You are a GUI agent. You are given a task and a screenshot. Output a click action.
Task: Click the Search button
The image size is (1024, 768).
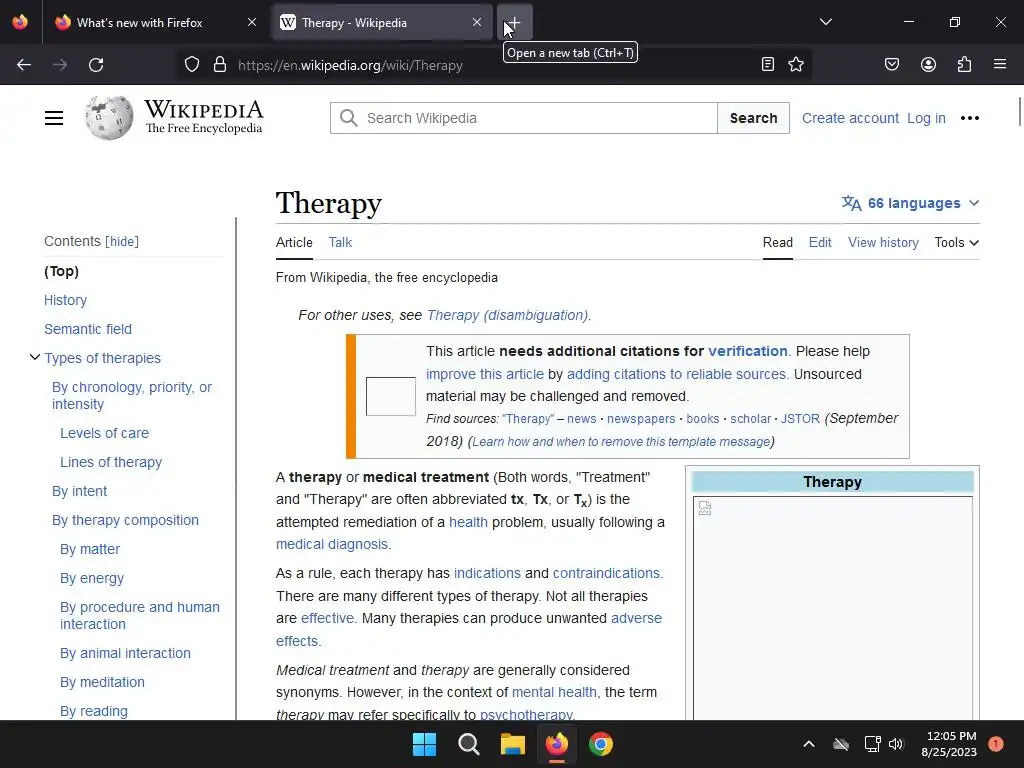point(754,118)
